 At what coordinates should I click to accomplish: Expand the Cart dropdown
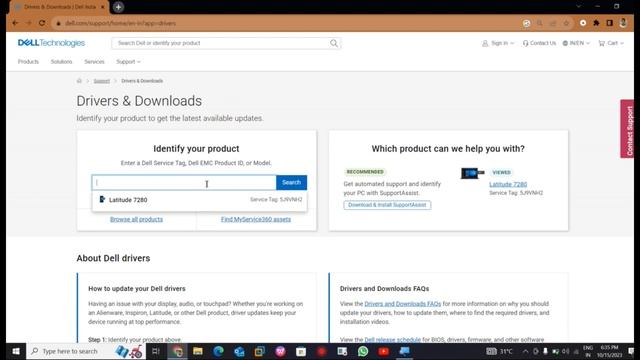coord(611,43)
